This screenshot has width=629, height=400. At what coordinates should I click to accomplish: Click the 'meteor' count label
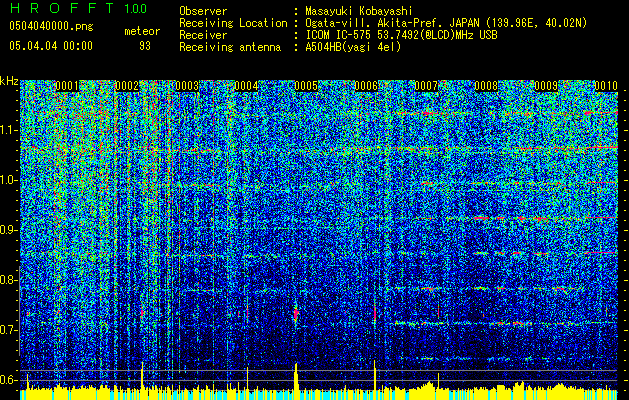[142, 31]
